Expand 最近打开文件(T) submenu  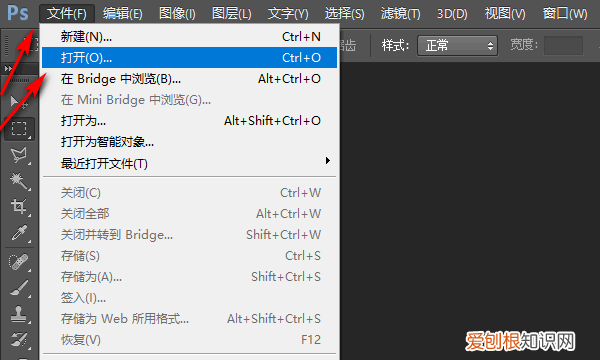coord(189,163)
